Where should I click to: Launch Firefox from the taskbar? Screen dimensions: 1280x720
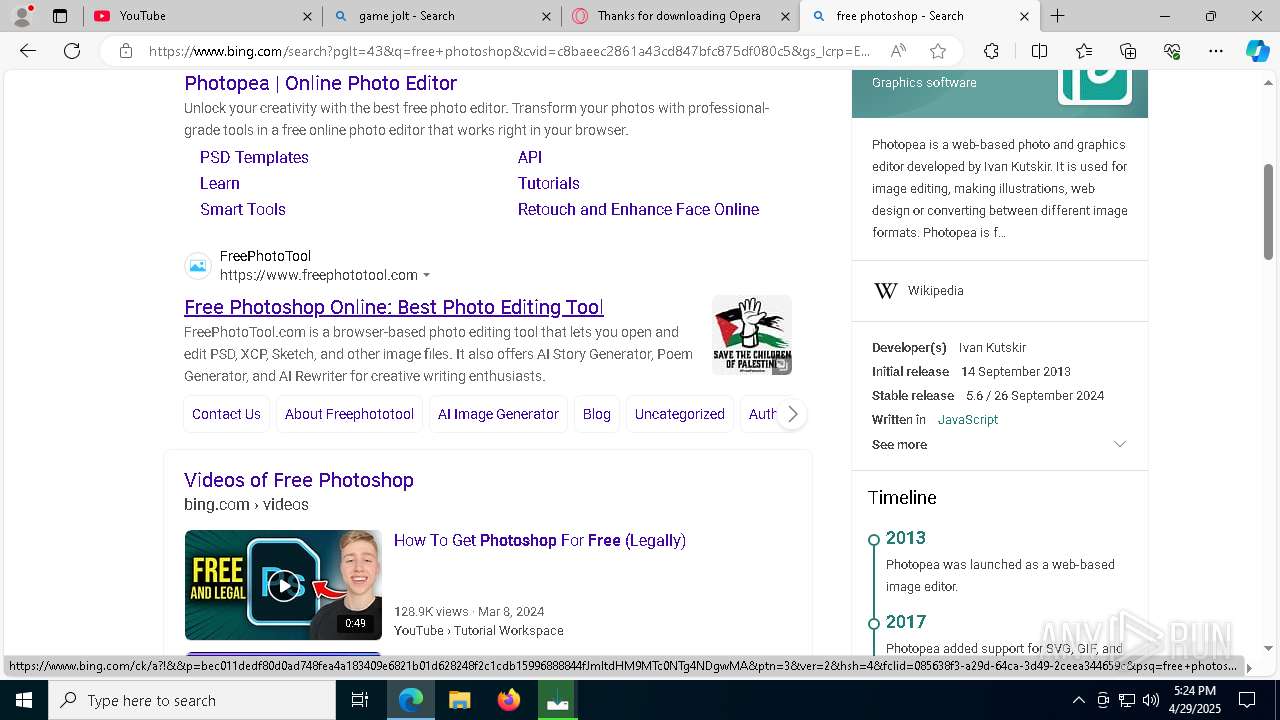pos(509,700)
